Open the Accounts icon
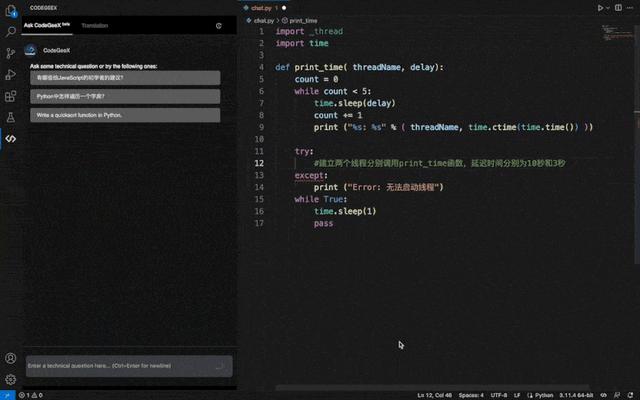This screenshot has width=640, height=400. (11, 358)
